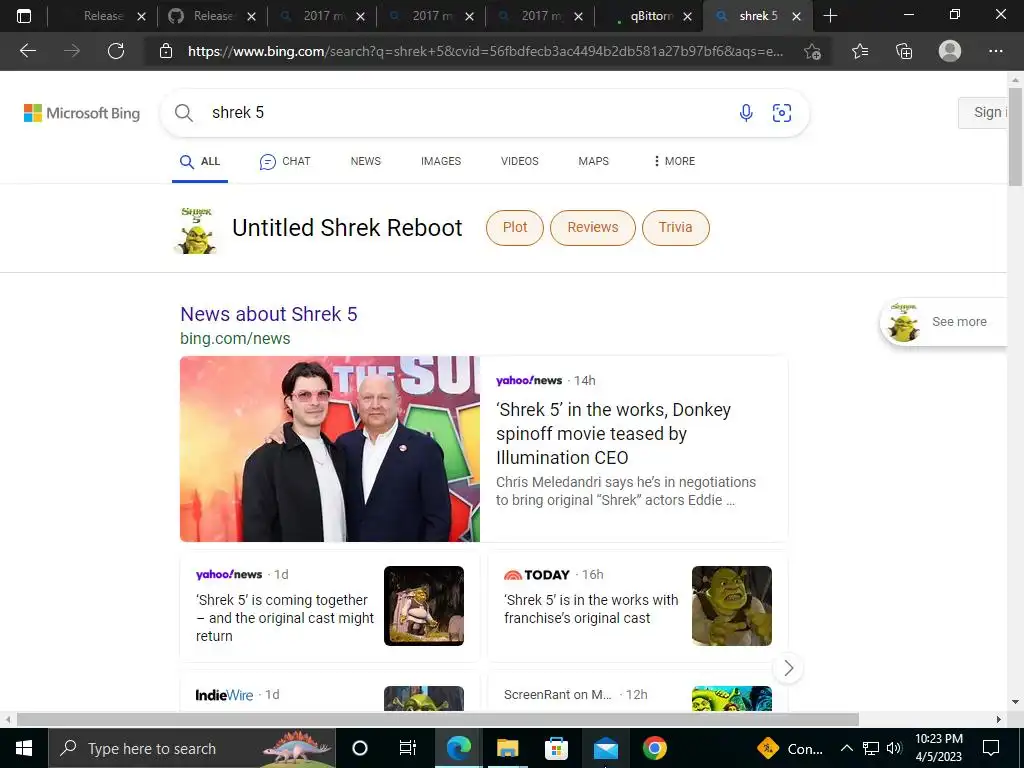The image size is (1024, 768).
Task: Open the Favorites list icon
Action: [x=860, y=51]
